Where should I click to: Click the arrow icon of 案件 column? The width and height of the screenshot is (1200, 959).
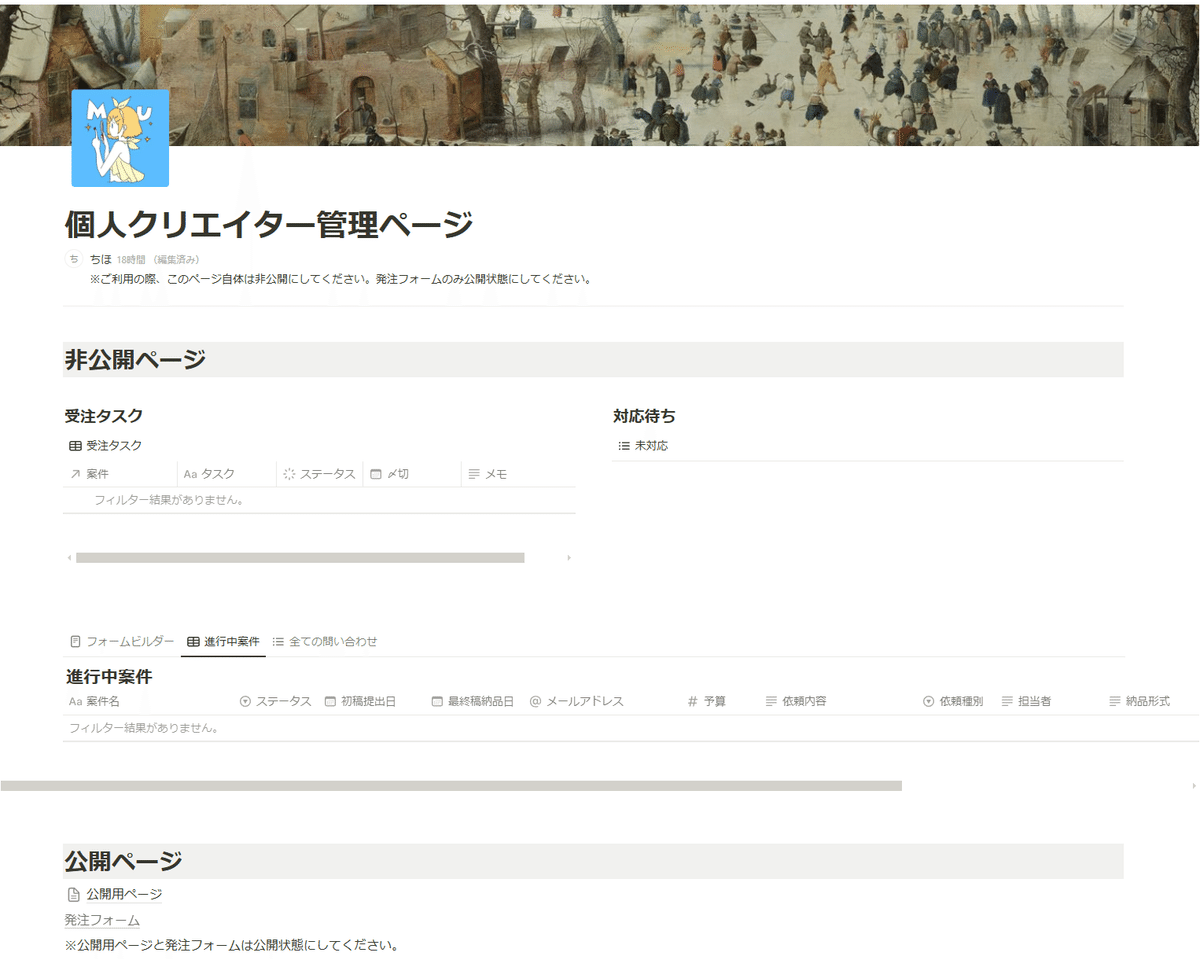pyautogui.click(x=75, y=474)
